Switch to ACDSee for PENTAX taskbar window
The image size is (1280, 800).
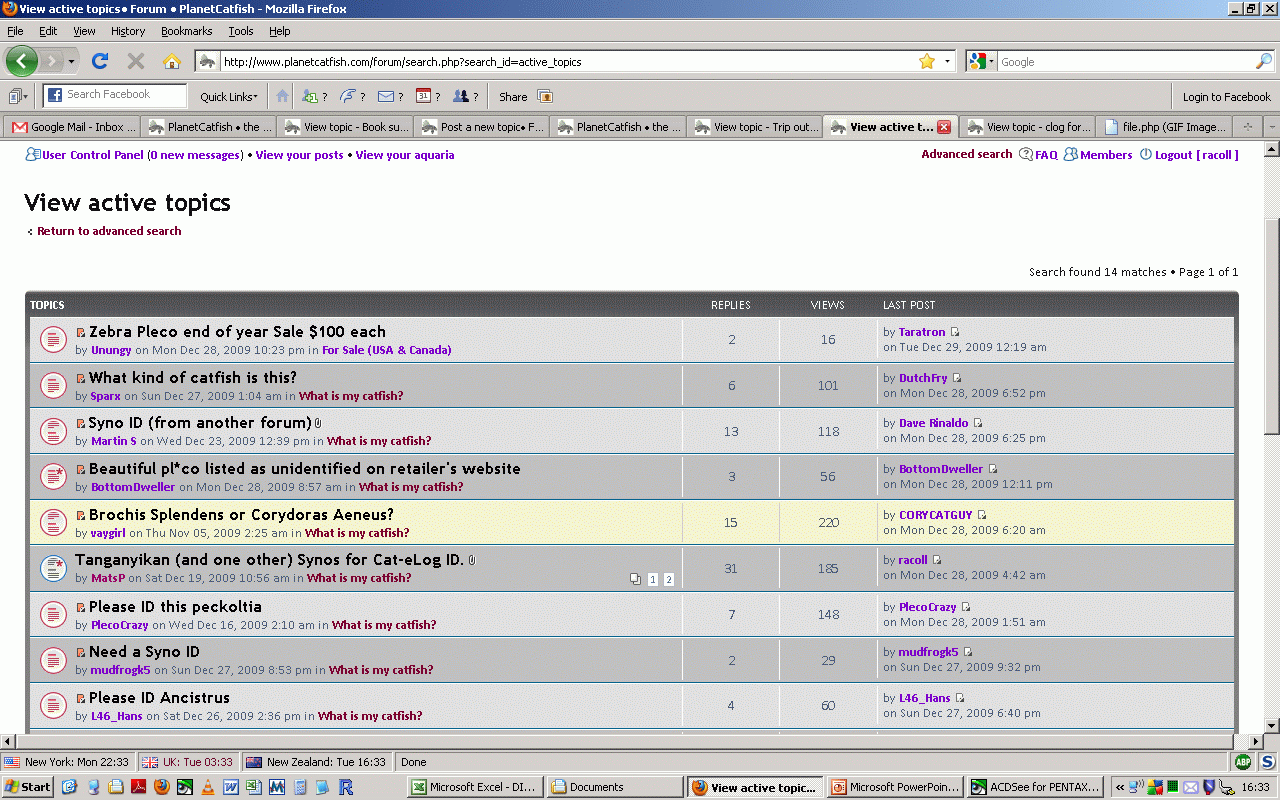[1037, 787]
